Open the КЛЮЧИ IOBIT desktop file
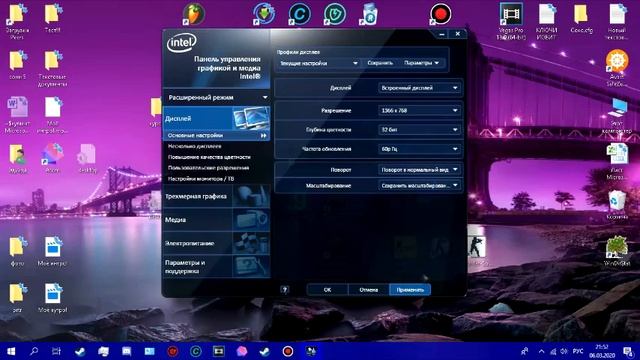Screen dimensions: 640x360 pyautogui.click(x=547, y=21)
